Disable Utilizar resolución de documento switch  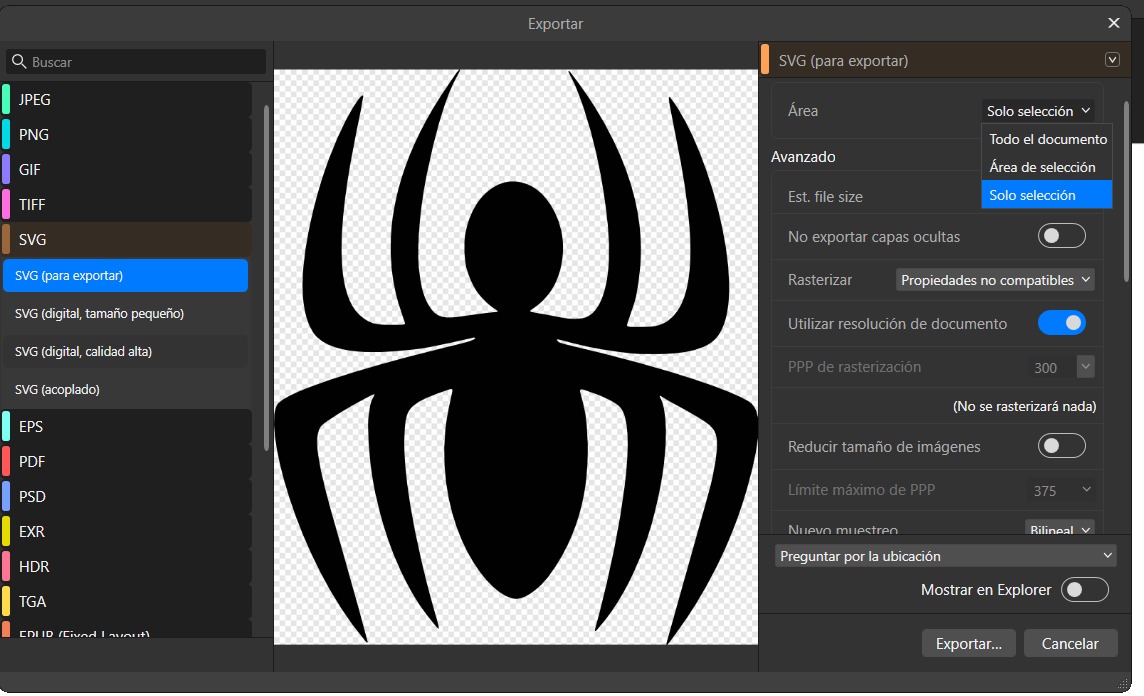[1061, 323]
